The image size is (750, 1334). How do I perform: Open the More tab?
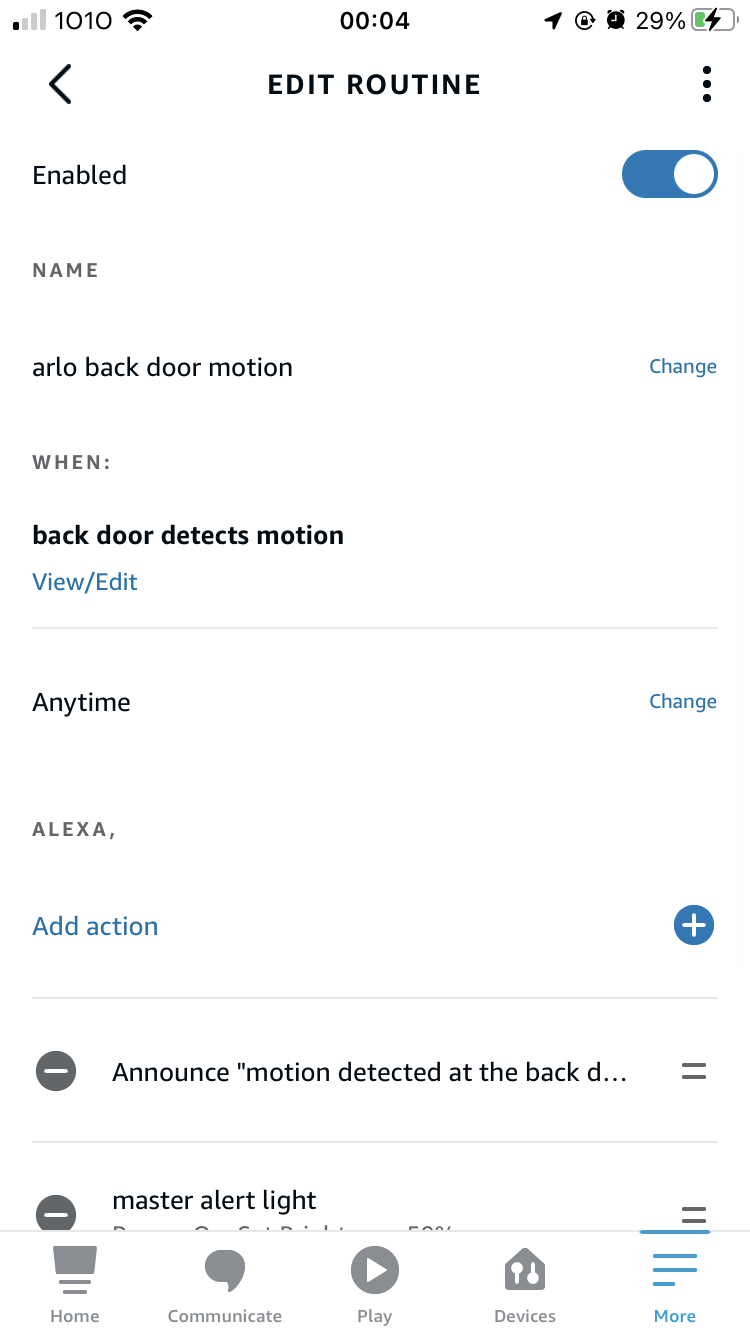click(675, 1285)
